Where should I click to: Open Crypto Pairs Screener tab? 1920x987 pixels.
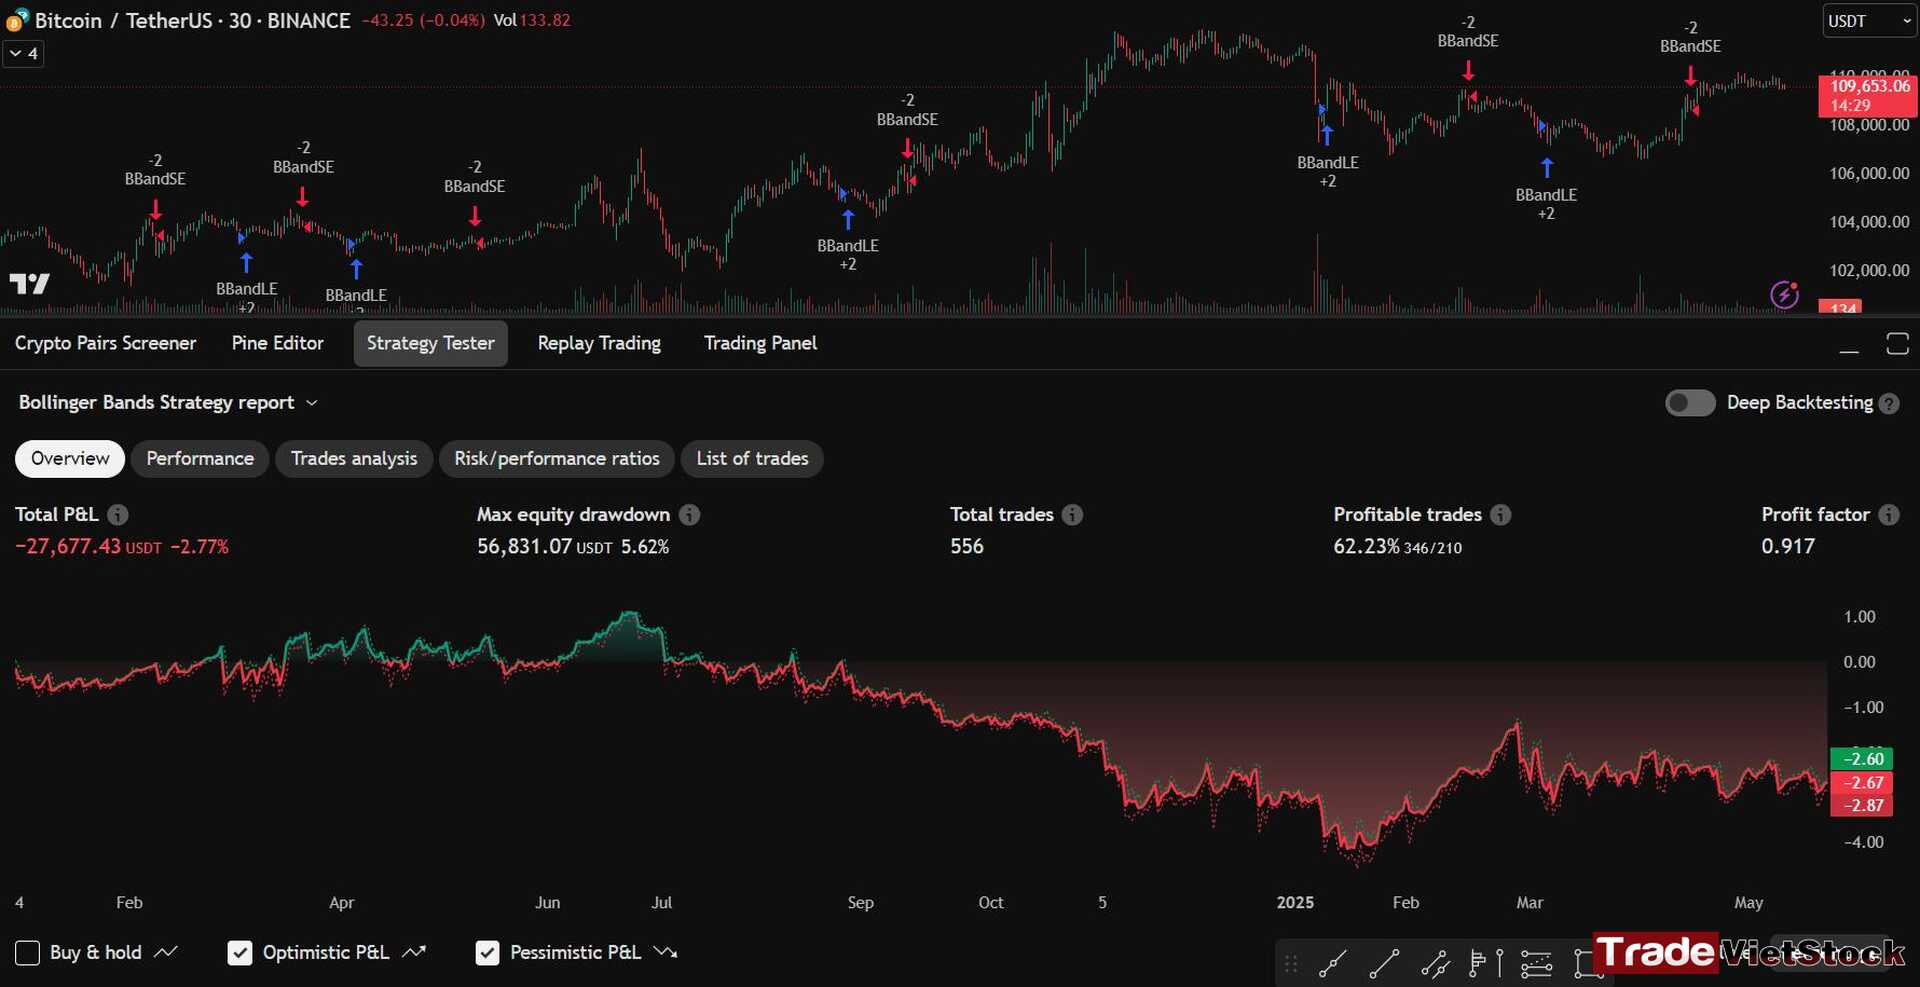[105, 343]
